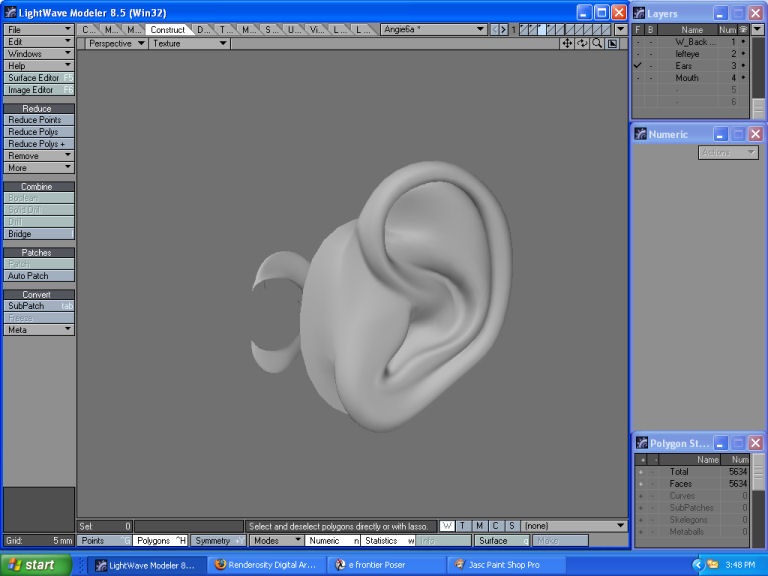Toggle Symmetry mode
The height and width of the screenshot is (576, 768).
[217, 541]
